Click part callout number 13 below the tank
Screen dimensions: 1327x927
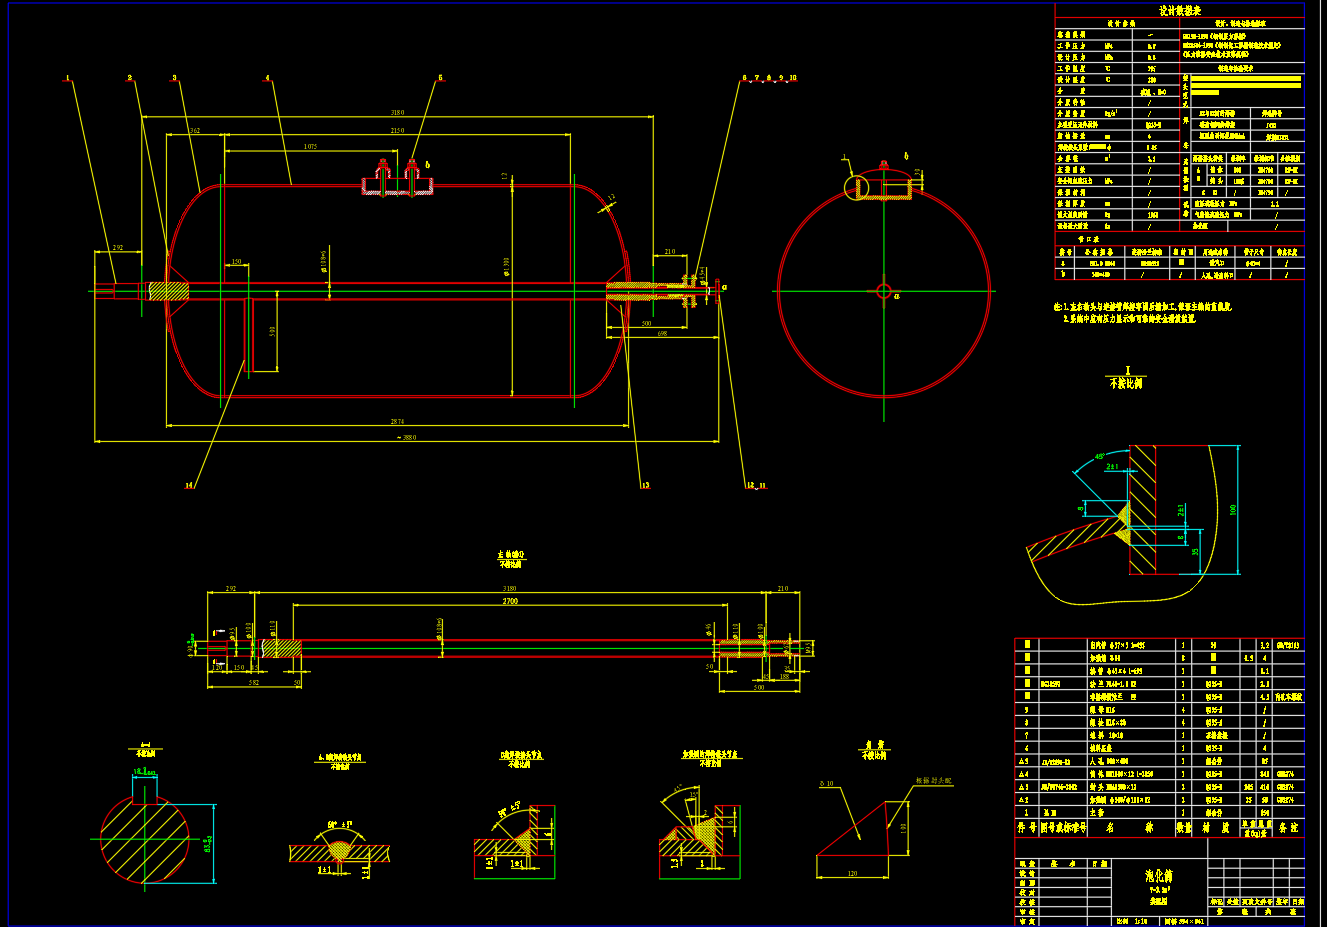tap(645, 485)
